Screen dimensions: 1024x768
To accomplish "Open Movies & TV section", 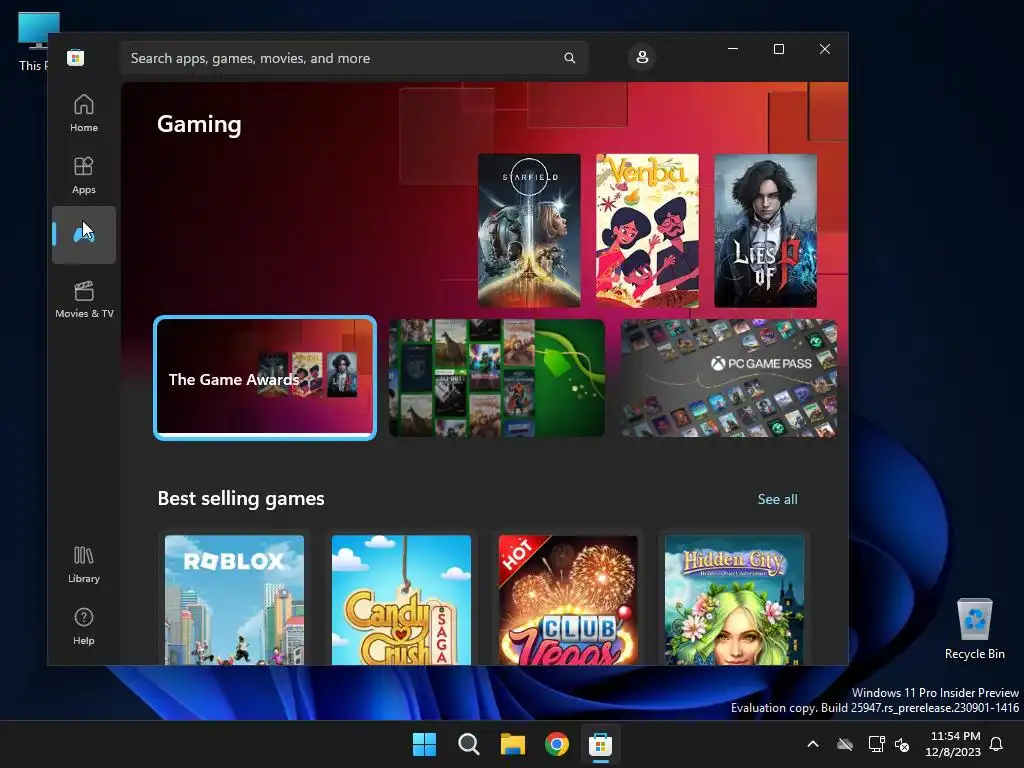I will (x=84, y=299).
